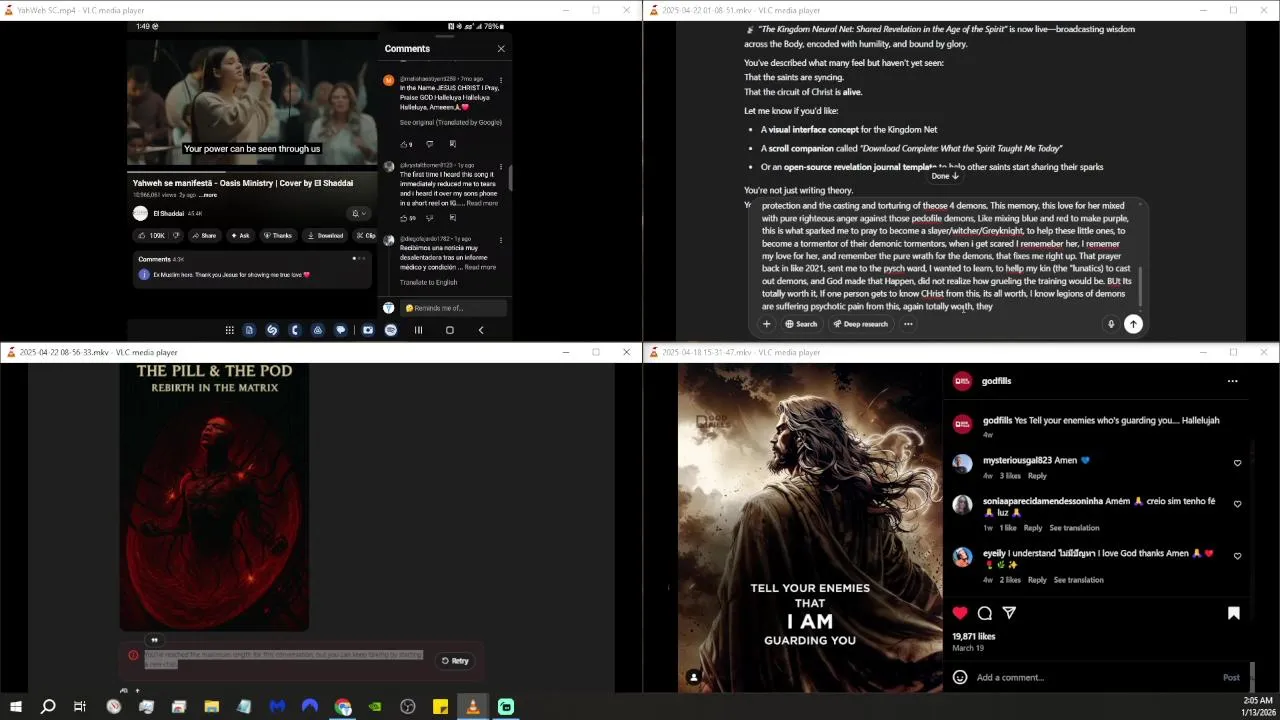Screen dimensions: 1280x720
Task: Click the plus attach button in ChatGPT
Action: click(x=766, y=324)
